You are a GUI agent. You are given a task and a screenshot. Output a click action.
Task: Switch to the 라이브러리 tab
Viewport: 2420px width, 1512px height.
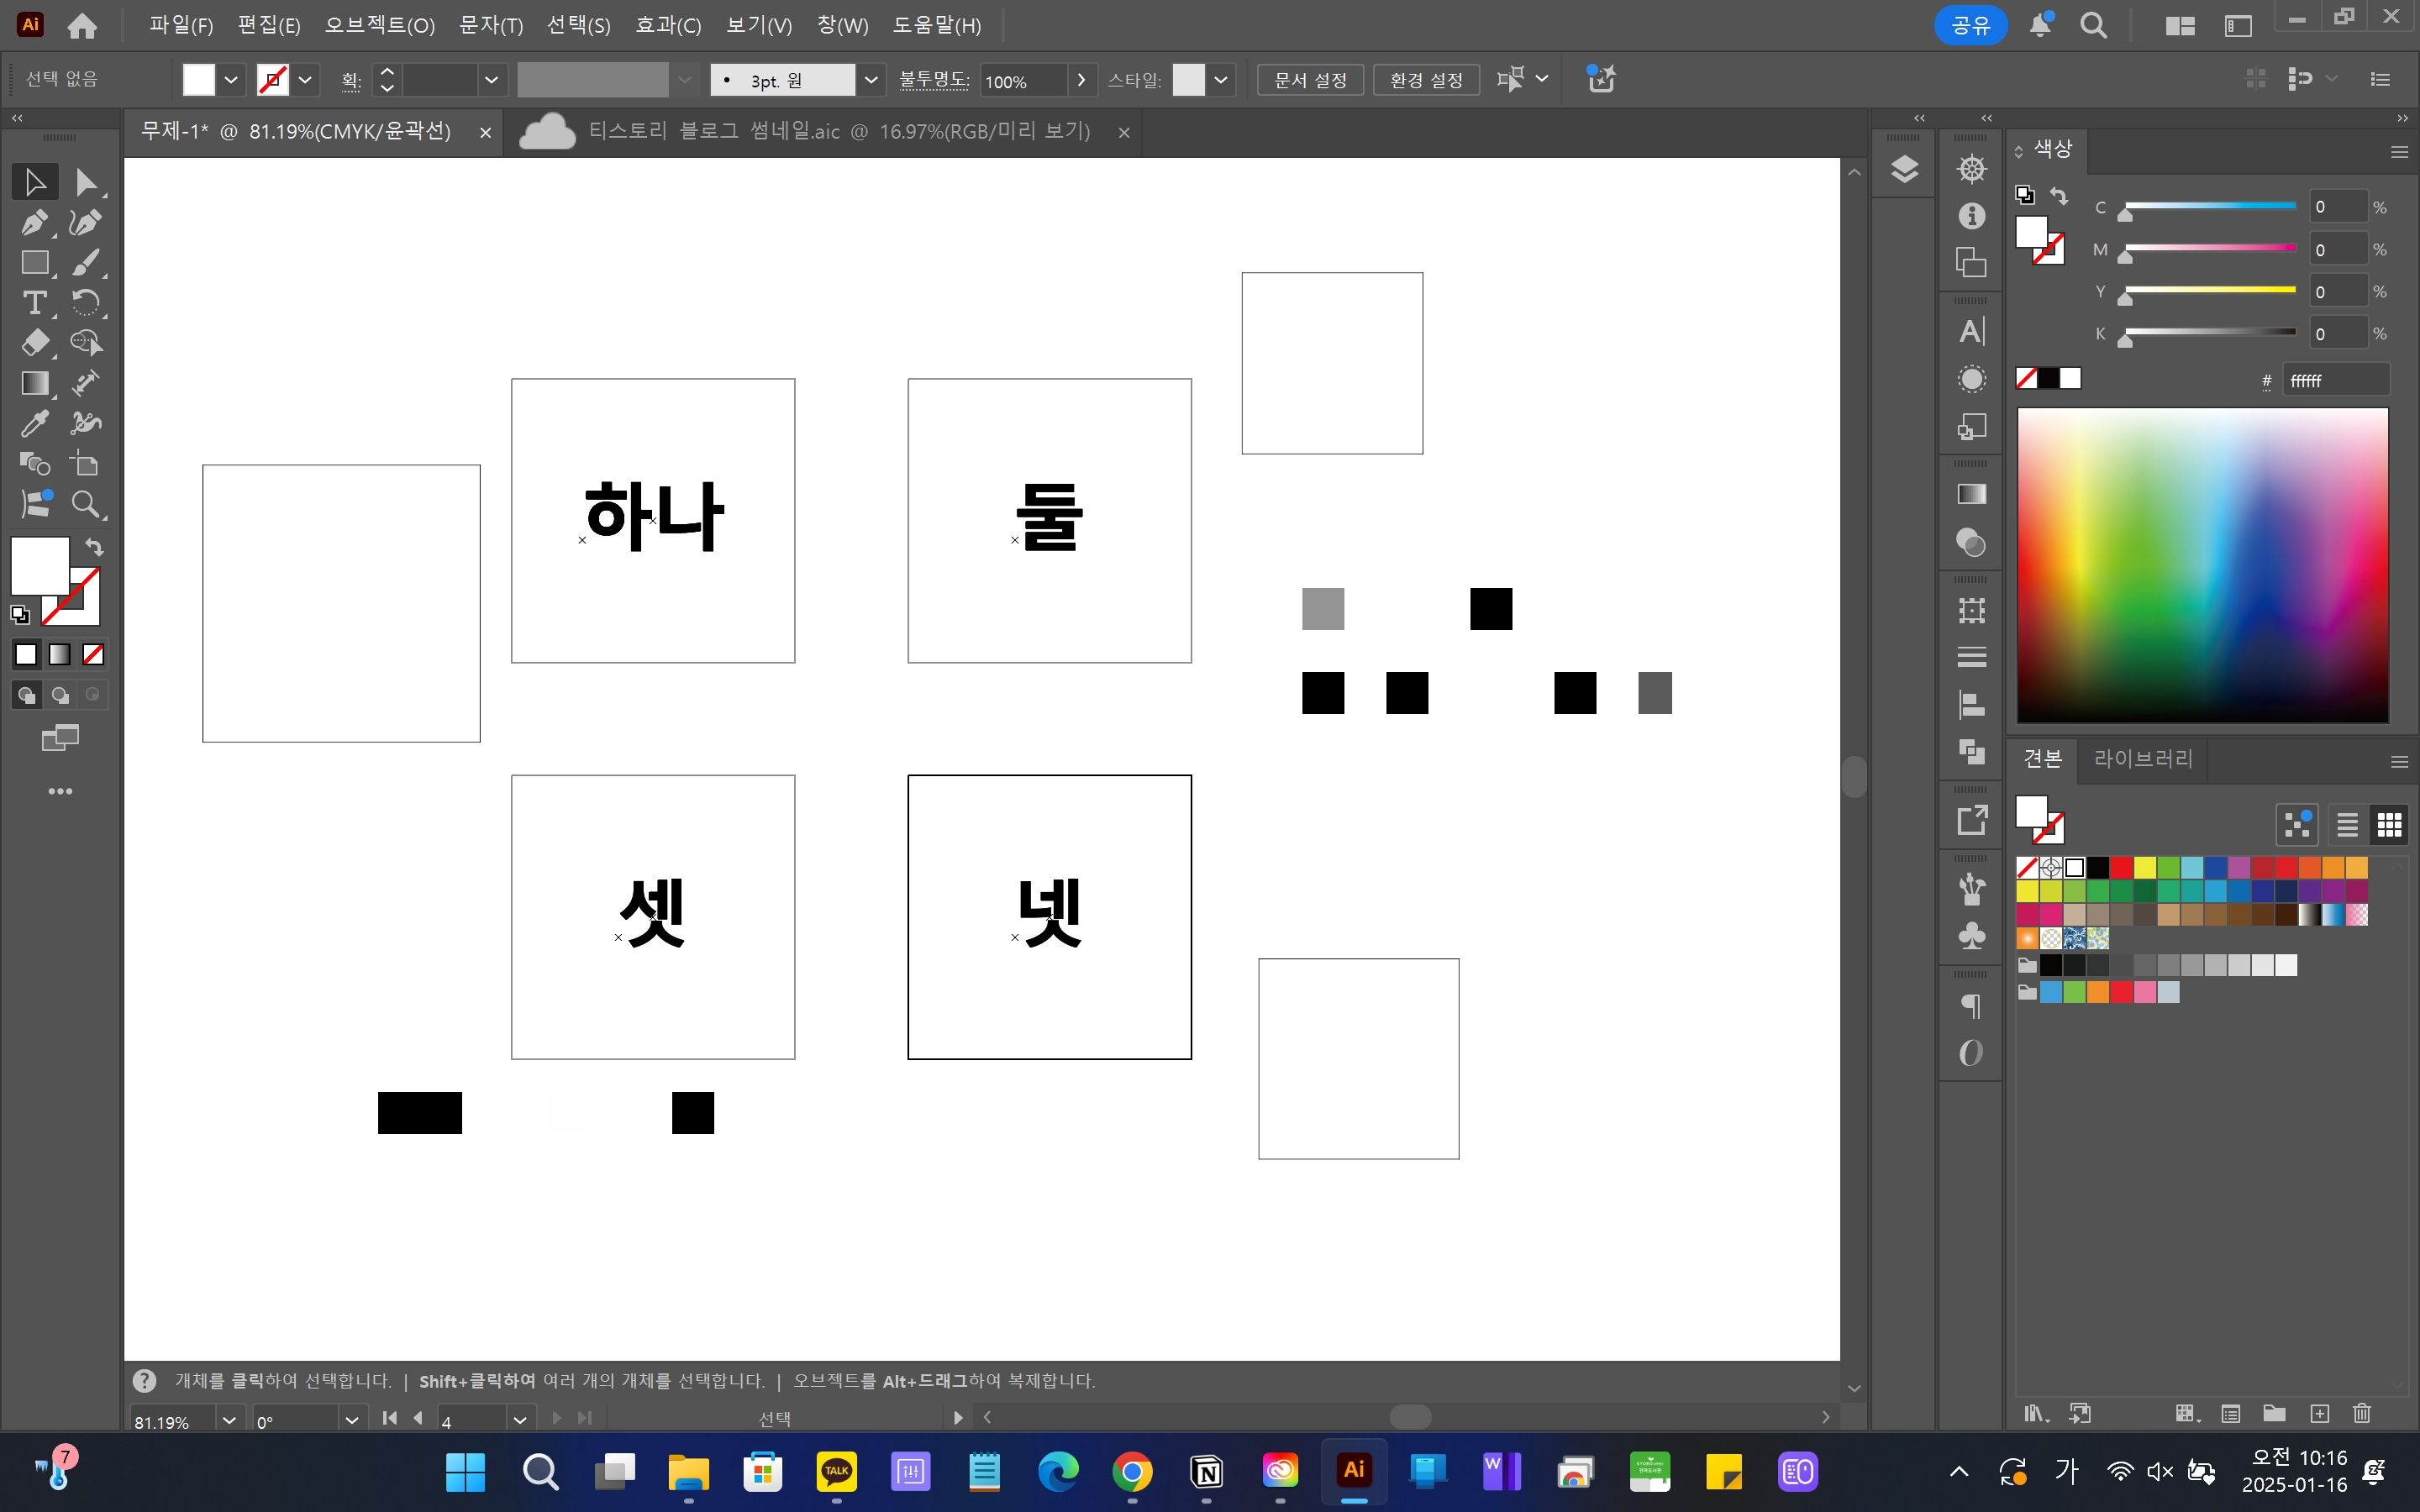pos(2142,759)
